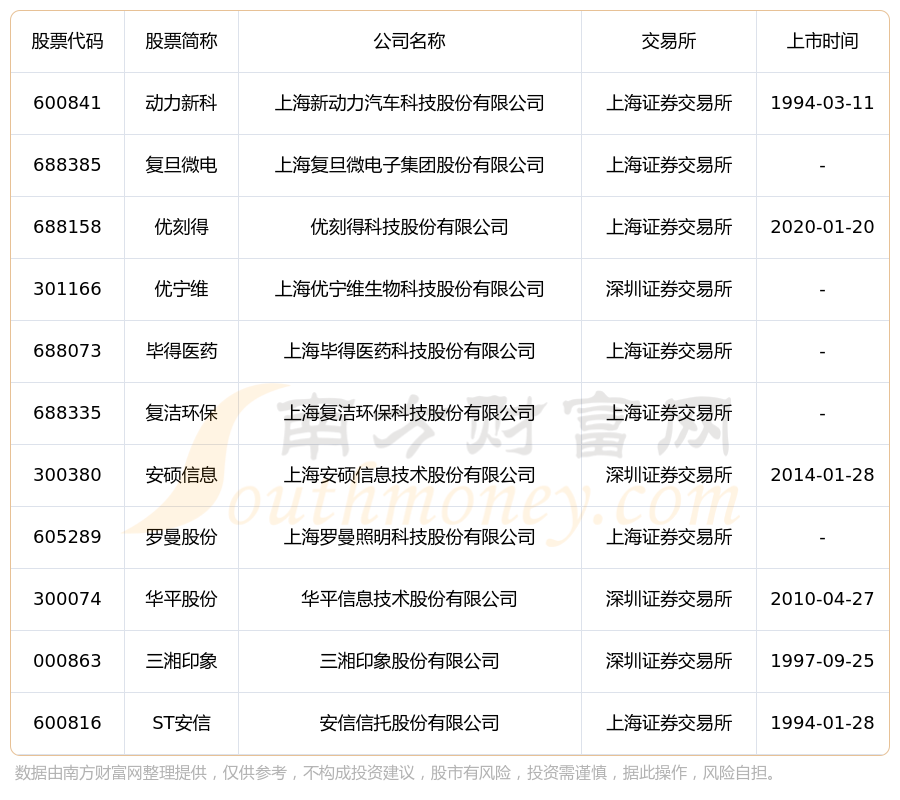The image size is (900, 800).
Task: Click 深圳证券交易所 in the 三湘印象 row
Action: pos(669,661)
